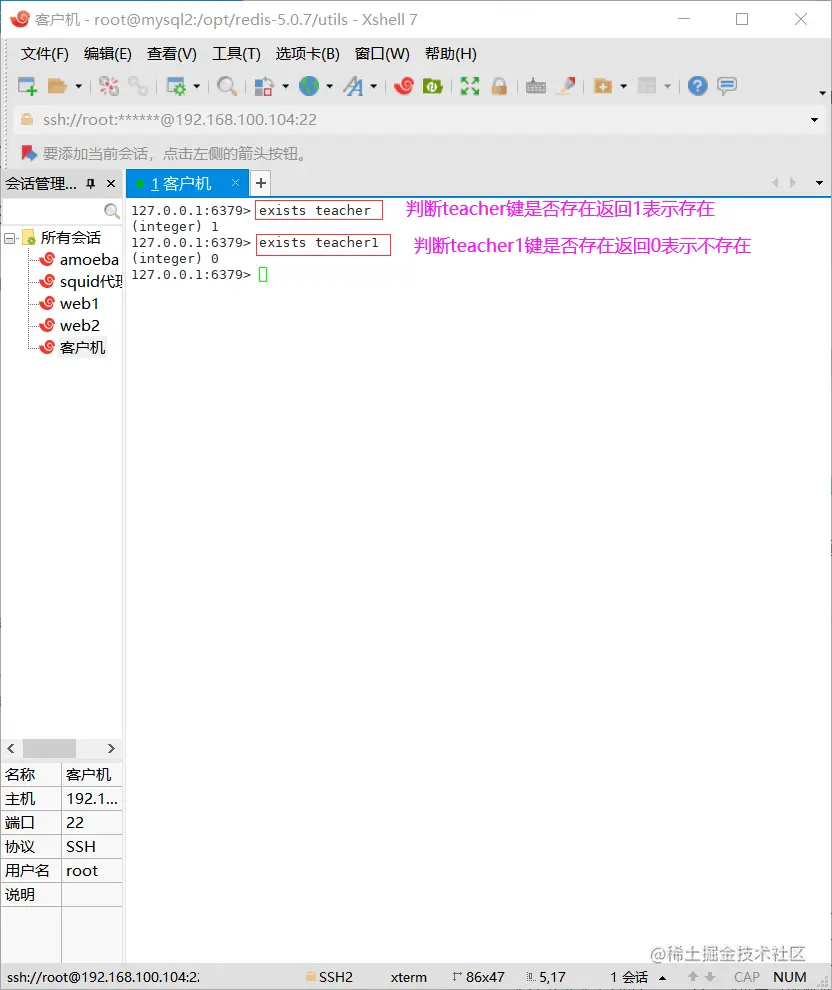The height and width of the screenshot is (990, 832).
Task: Close the 1 客户机 tab
Action: [x=235, y=182]
